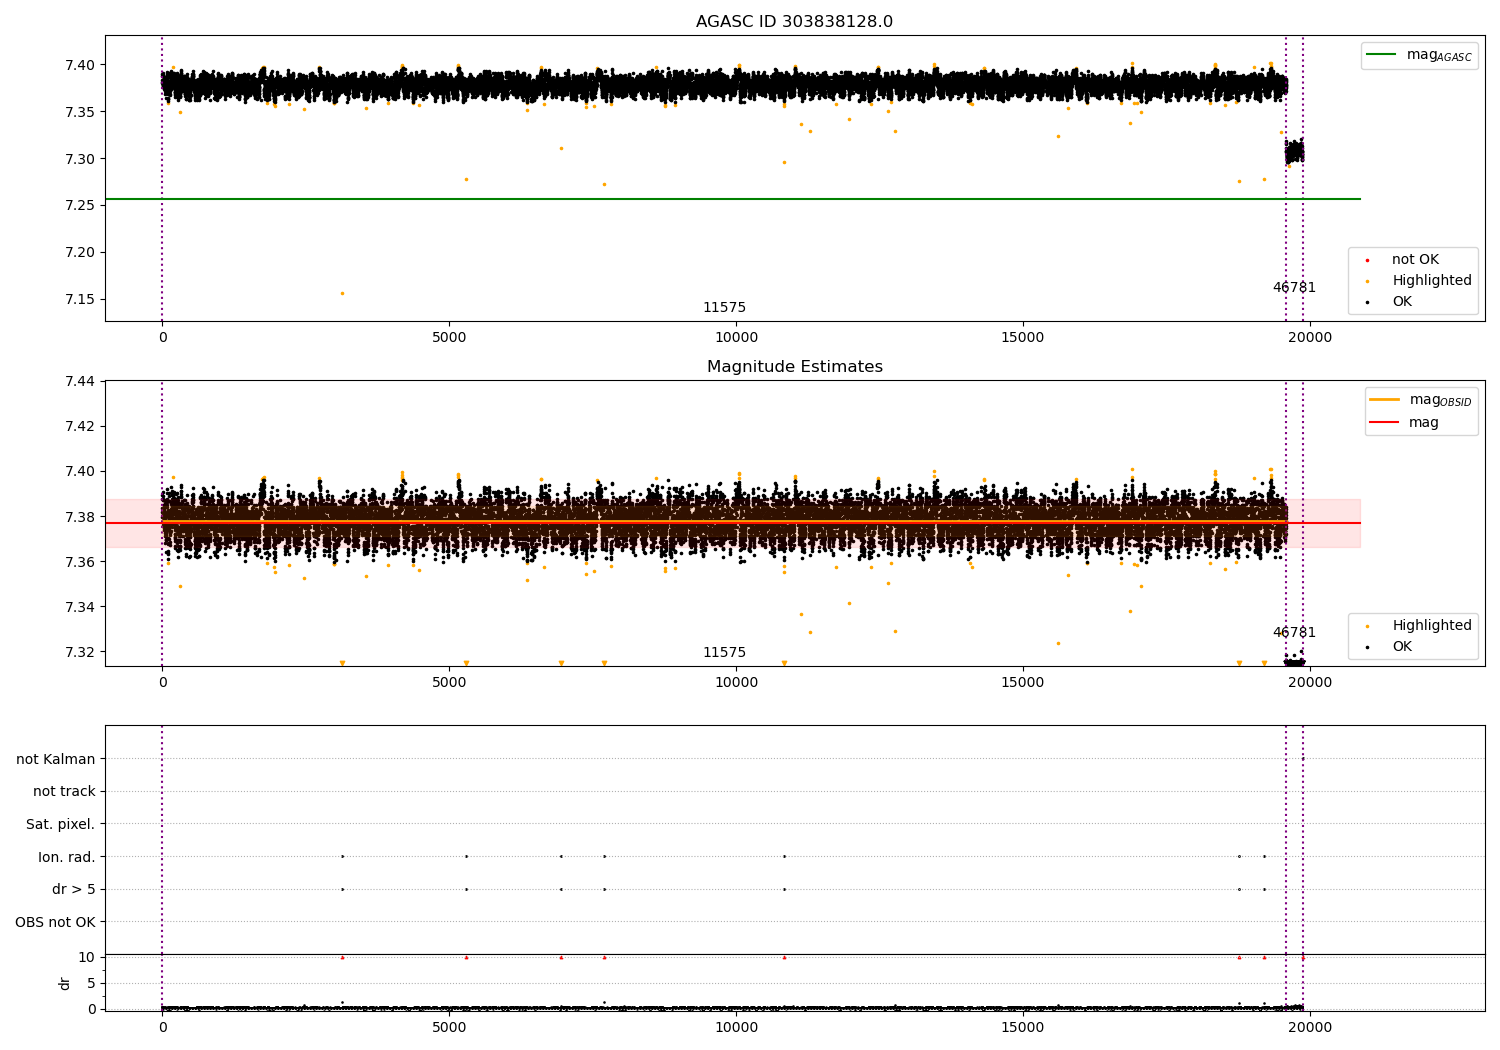Click the 7.44 tick label on middle plot

point(79,381)
